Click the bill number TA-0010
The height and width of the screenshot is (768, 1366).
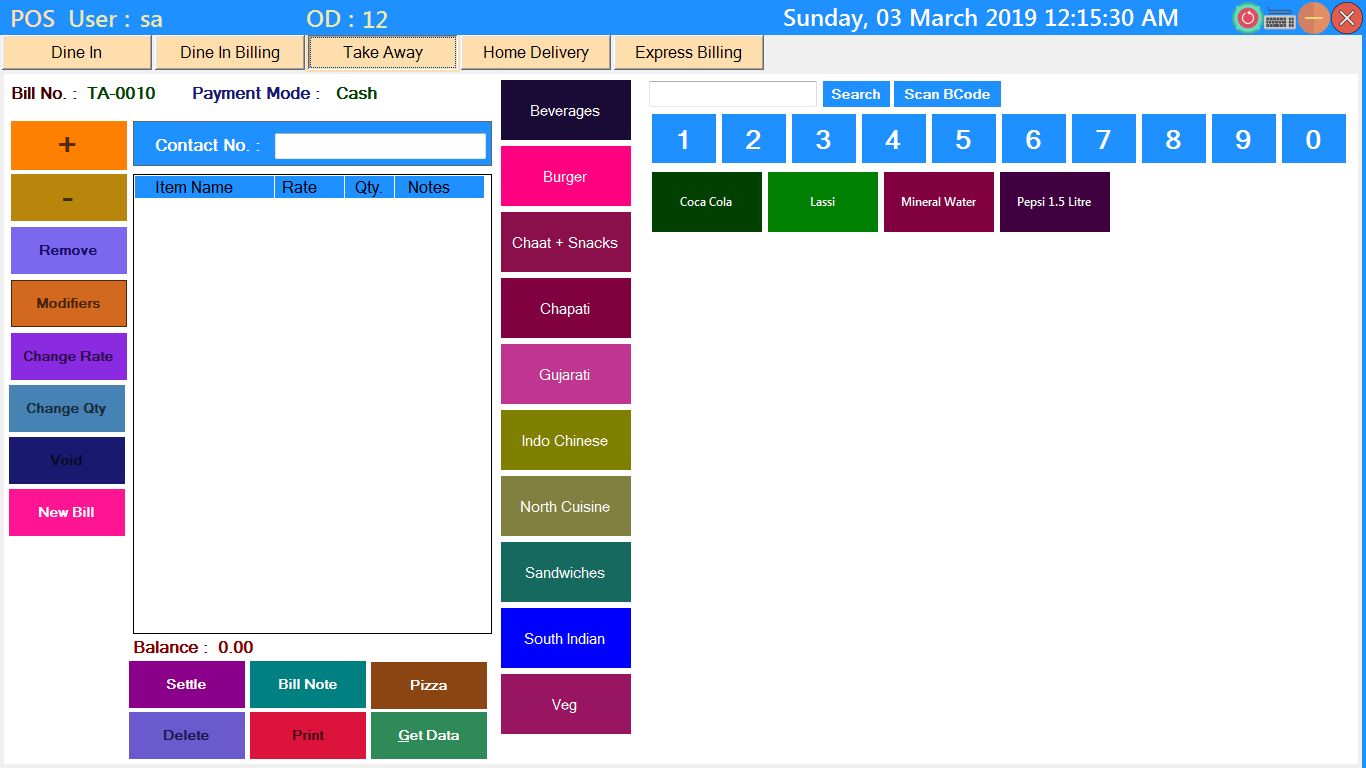click(122, 94)
